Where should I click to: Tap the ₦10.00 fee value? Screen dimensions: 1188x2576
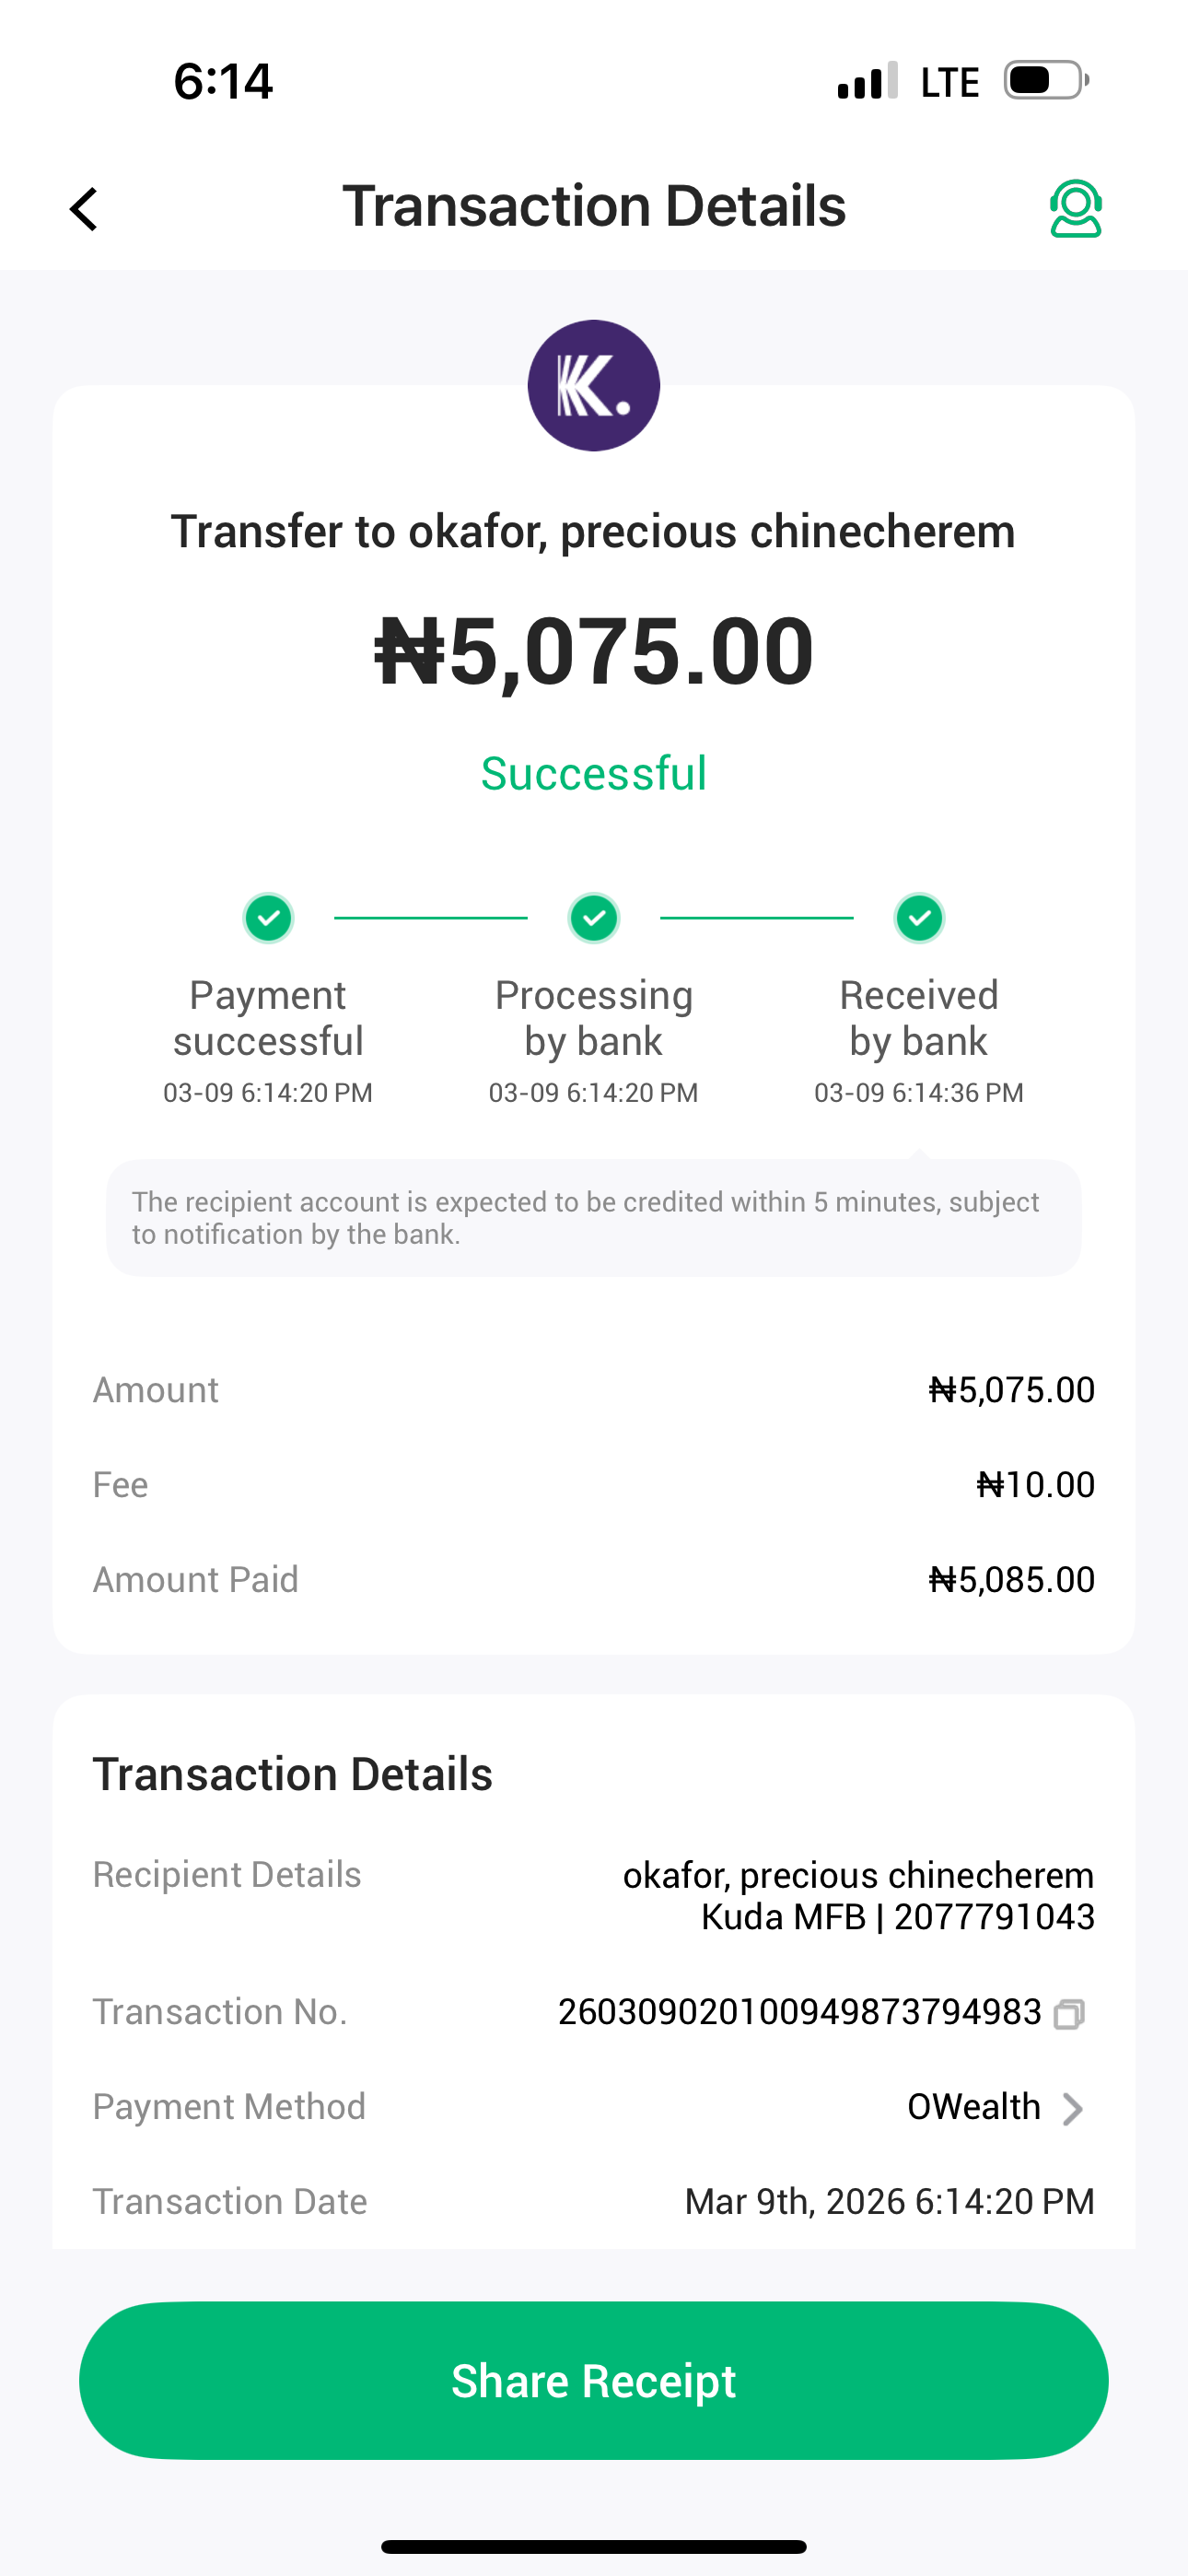pyautogui.click(x=1035, y=1485)
